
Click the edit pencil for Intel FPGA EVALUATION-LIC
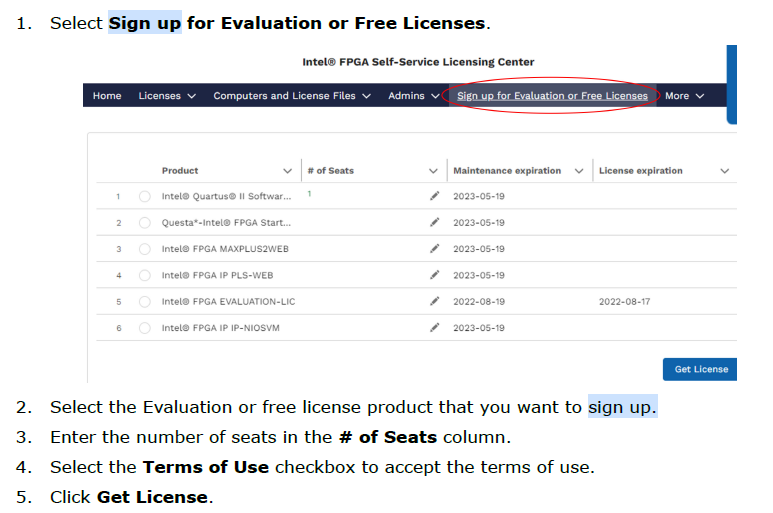click(434, 301)
